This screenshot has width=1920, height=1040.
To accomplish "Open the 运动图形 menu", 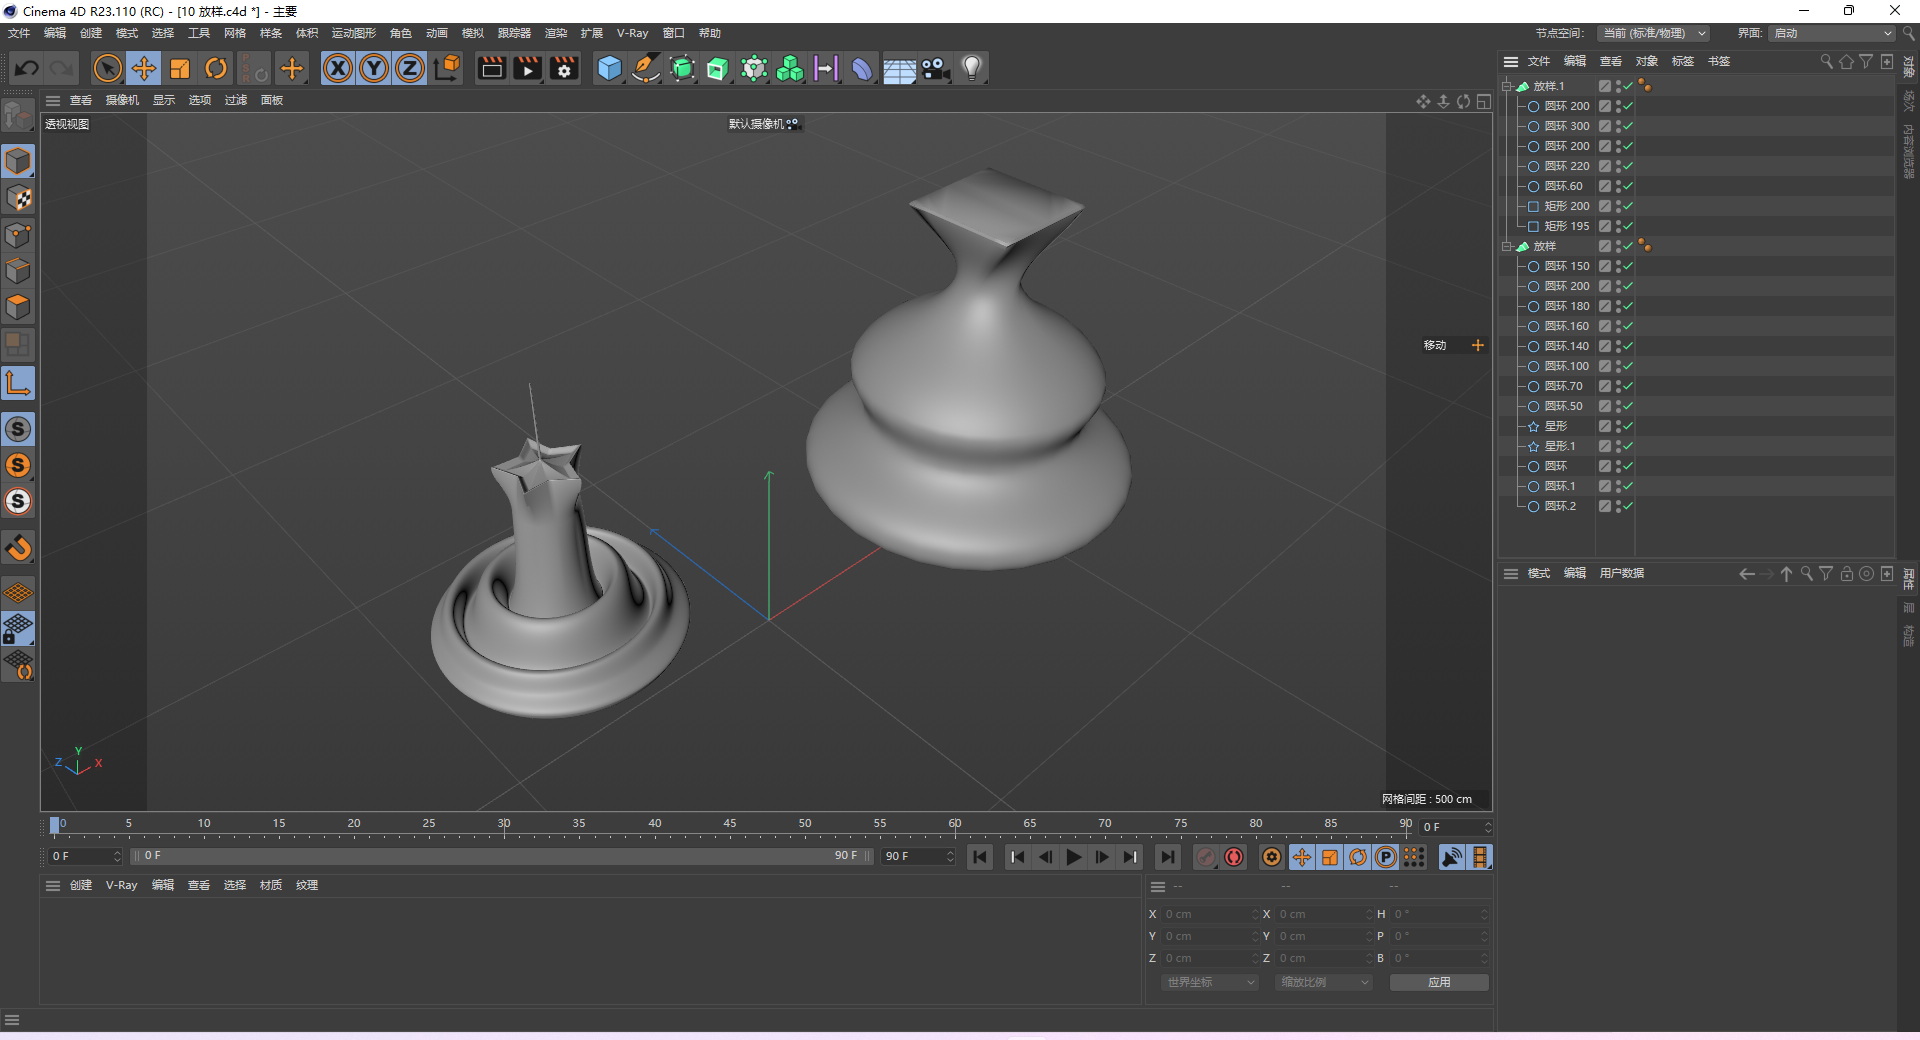I will [x=353, y=33].
